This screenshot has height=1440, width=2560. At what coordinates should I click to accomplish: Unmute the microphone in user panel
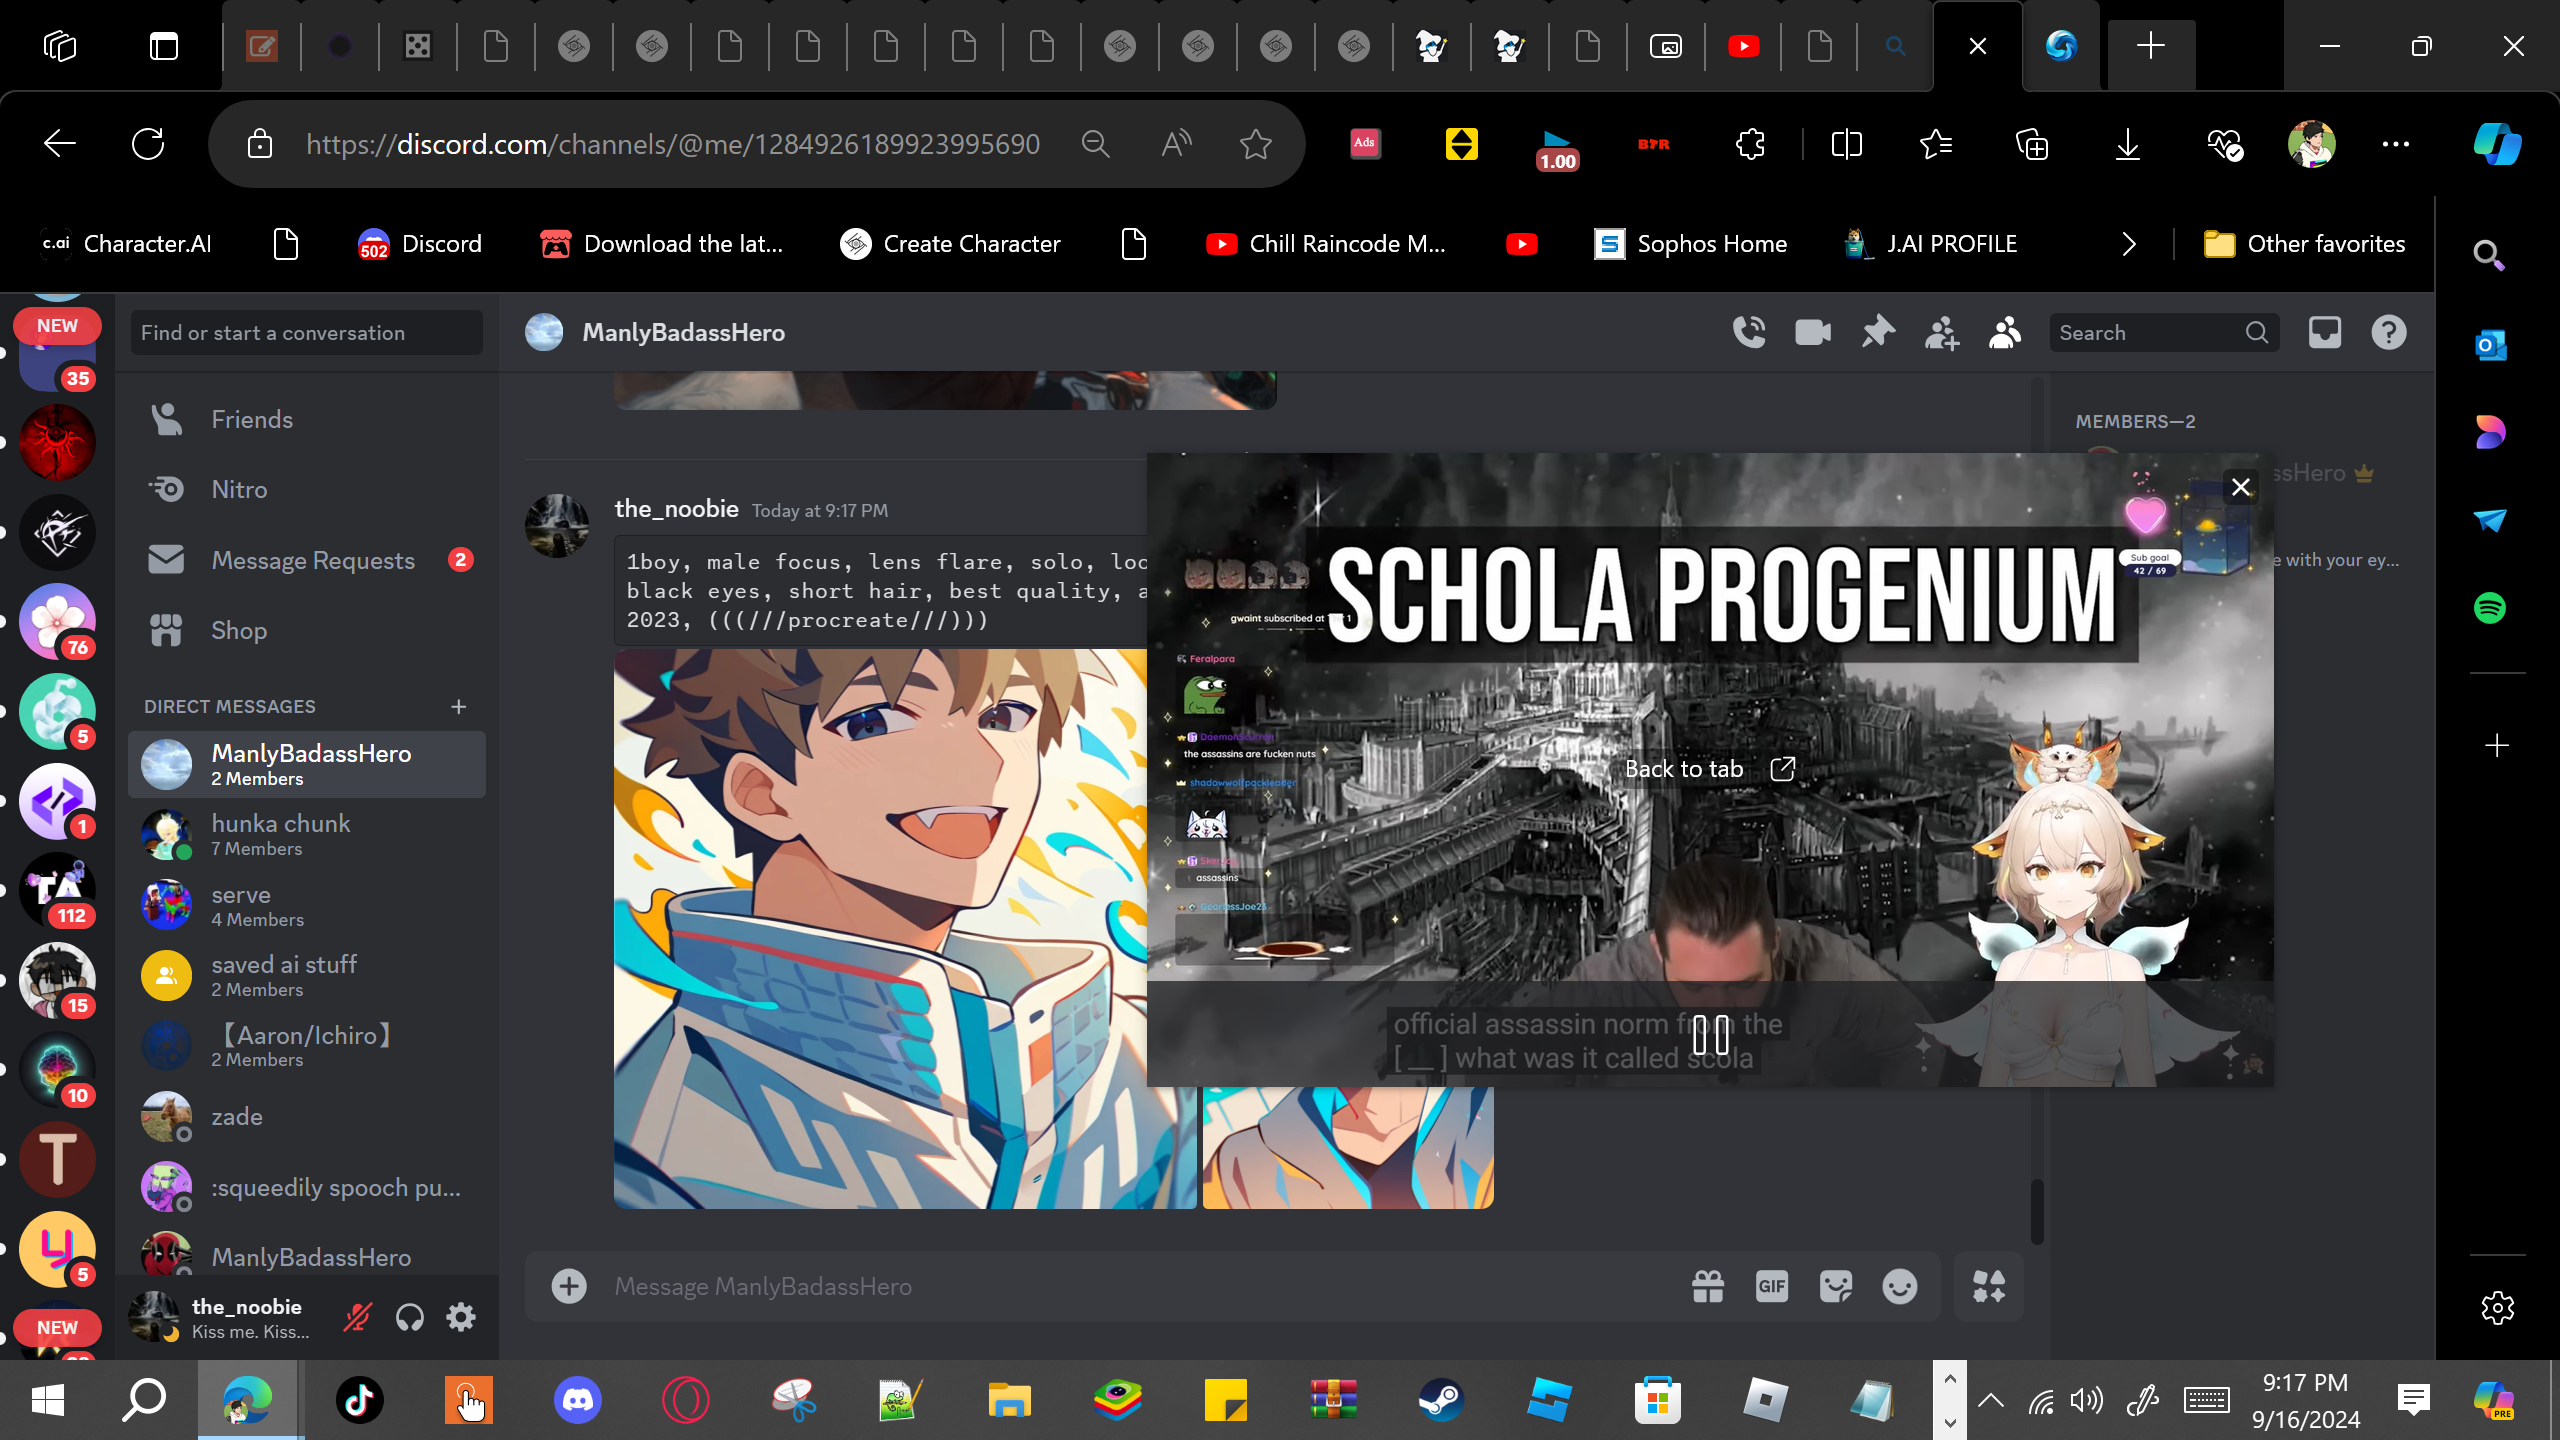pos(357,1318)
